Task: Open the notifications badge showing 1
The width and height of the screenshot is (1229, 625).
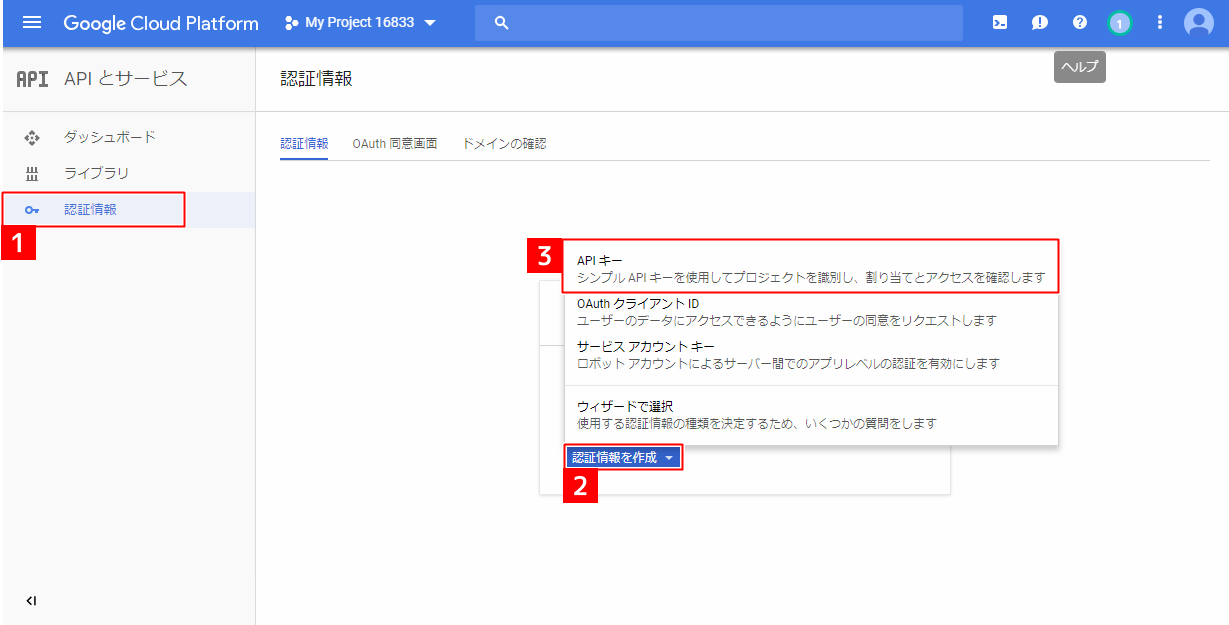Action: pyautogui.click(x=1120, y=22)
